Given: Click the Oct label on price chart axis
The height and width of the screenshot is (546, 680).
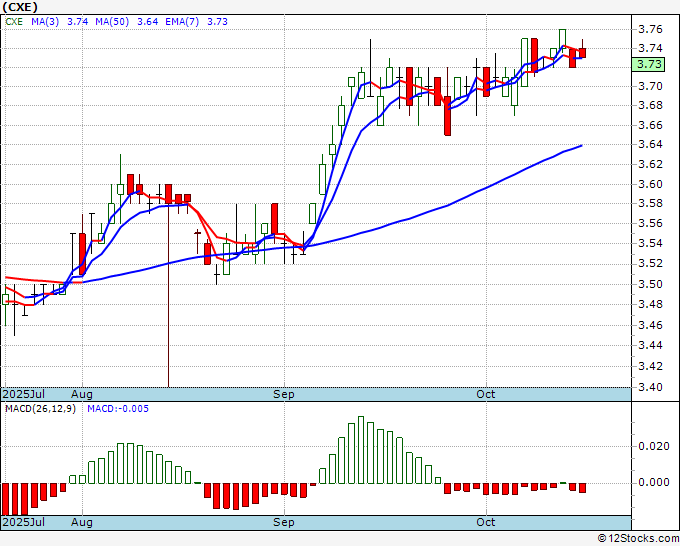Looking at the screenshot, I should (486, 394).
